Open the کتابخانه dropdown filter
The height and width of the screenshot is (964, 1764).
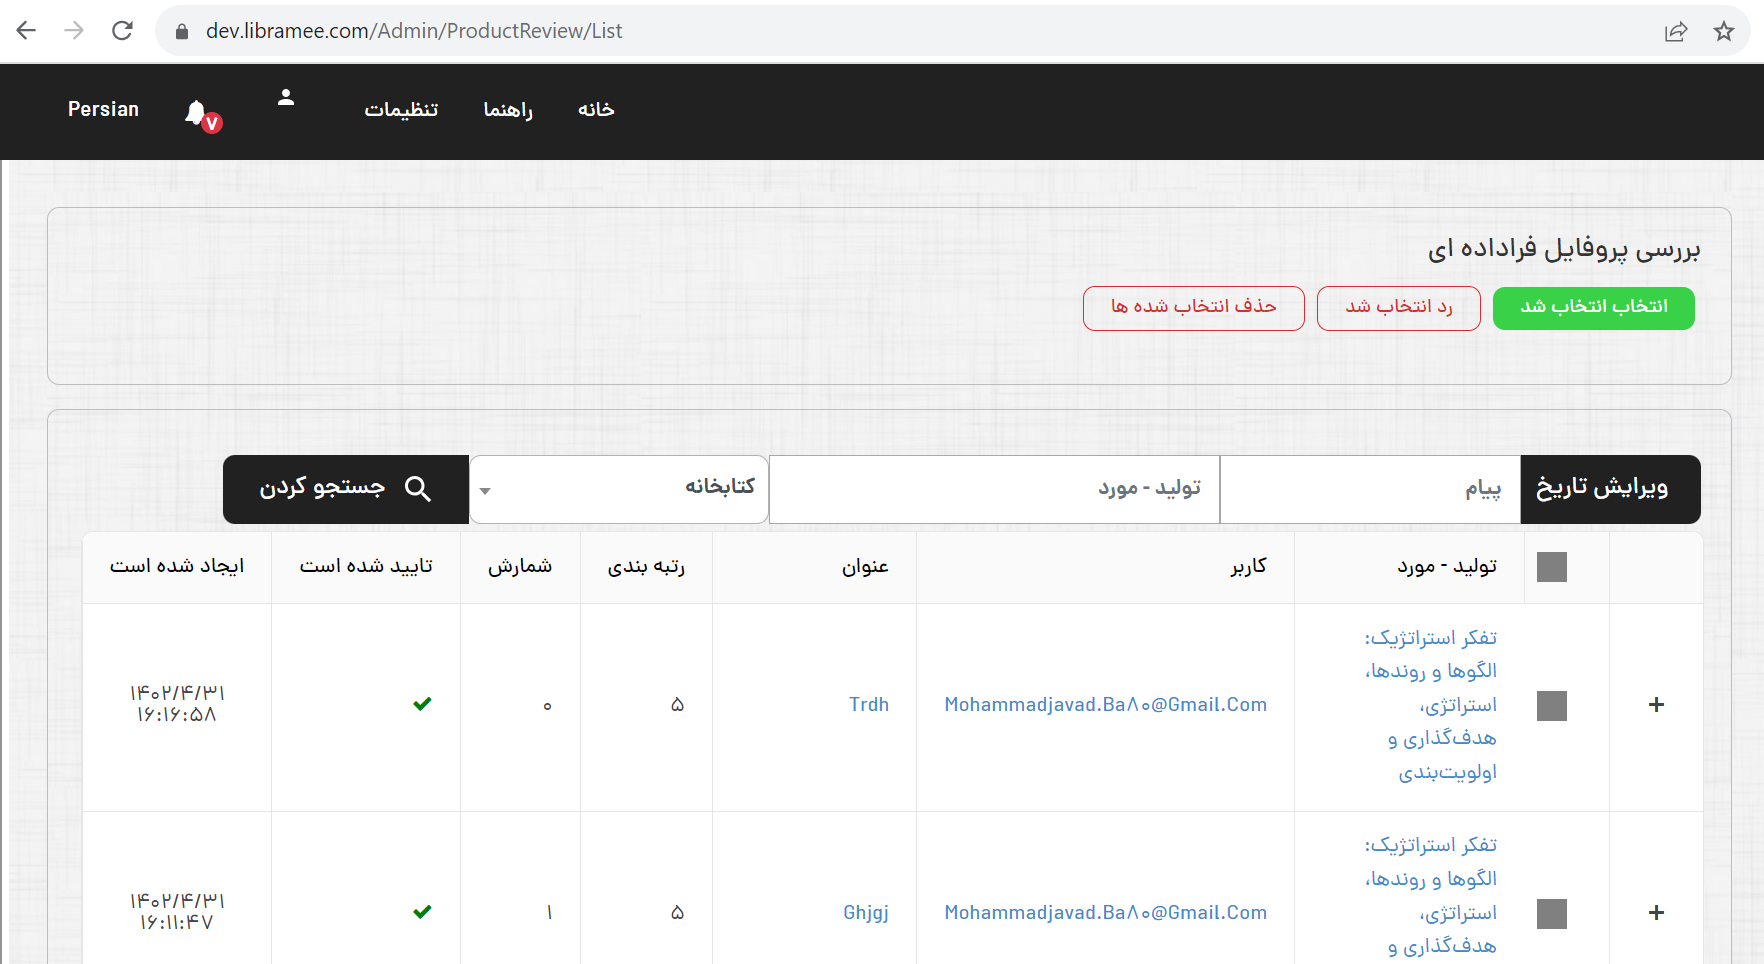pyautogui.click(x=619, y=489)
